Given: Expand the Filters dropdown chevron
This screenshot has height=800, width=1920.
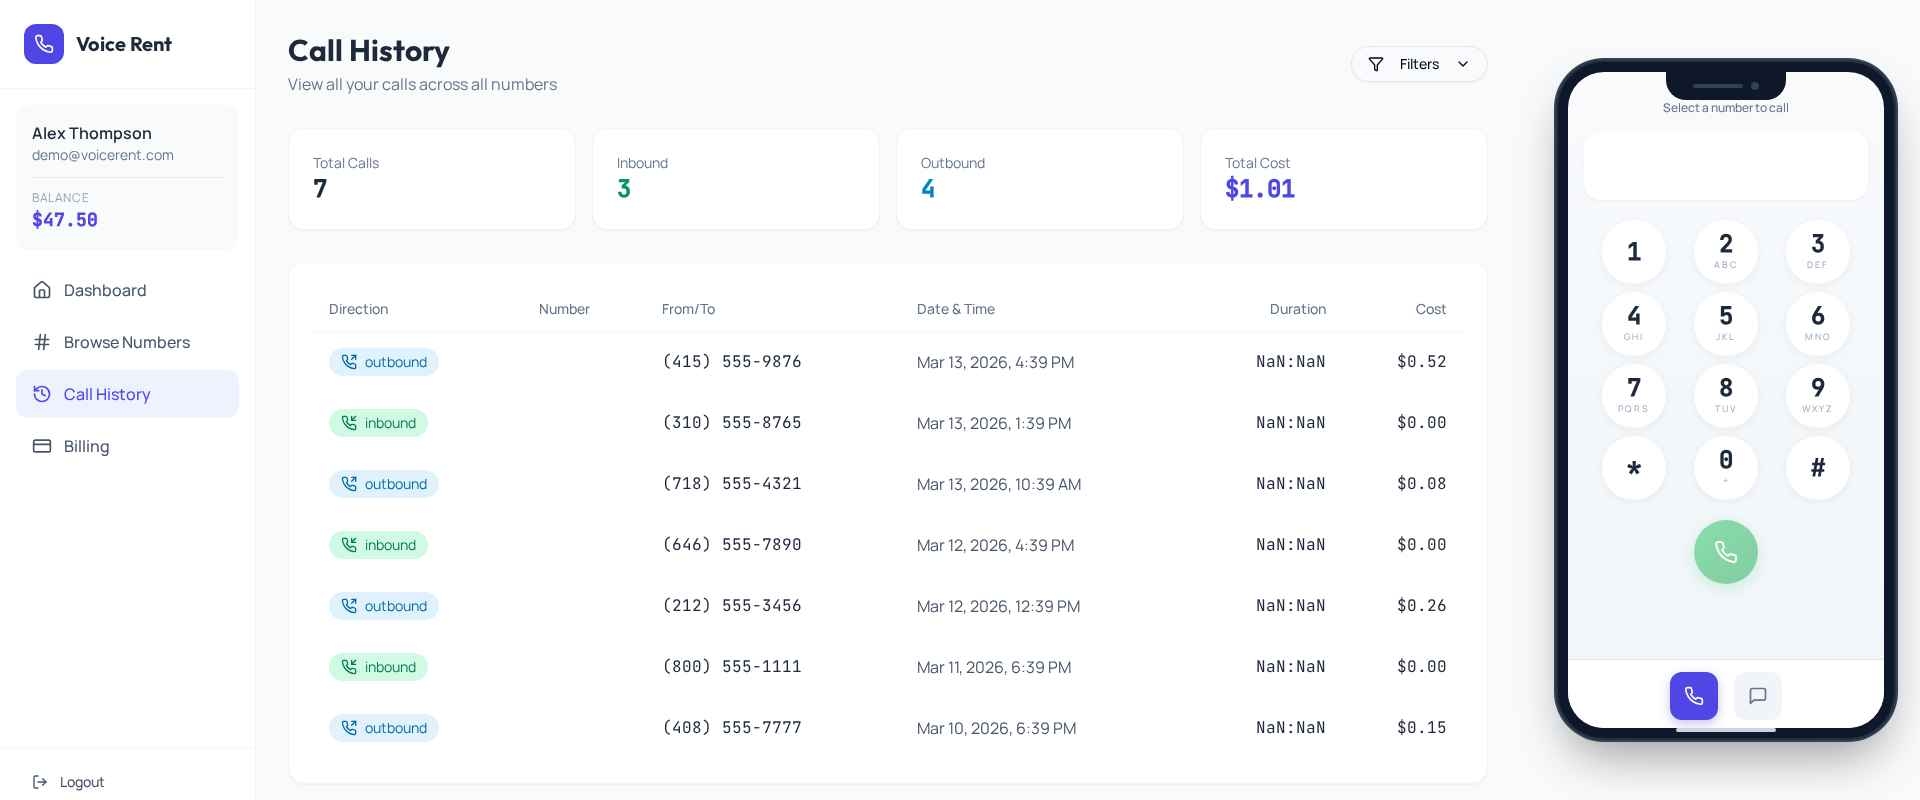Looking at the screenshot, I should point(1463,64).
